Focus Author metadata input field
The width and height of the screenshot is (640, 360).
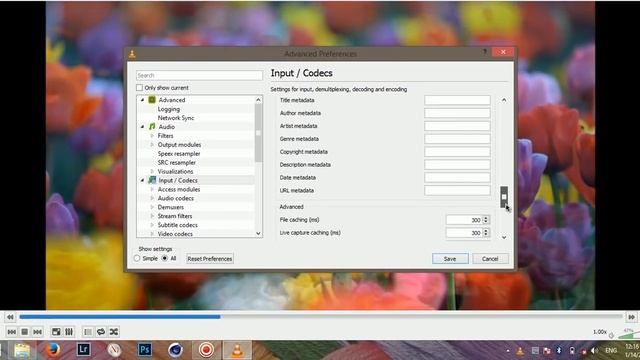click(457, 113)
